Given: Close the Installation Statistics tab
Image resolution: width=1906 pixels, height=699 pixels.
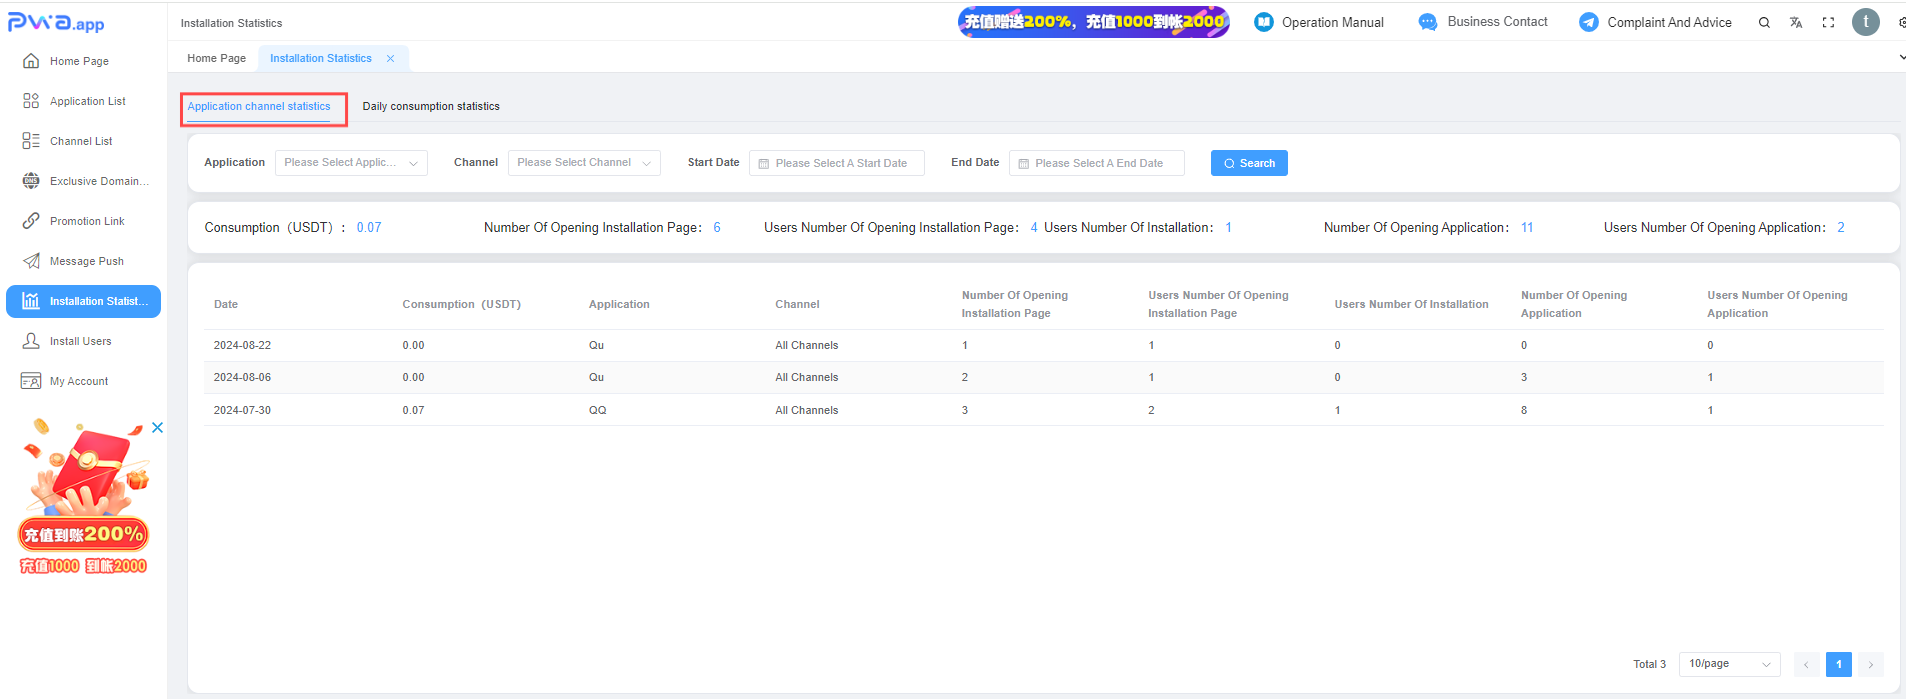Looking at the screenshot, I should pos(390,59).
